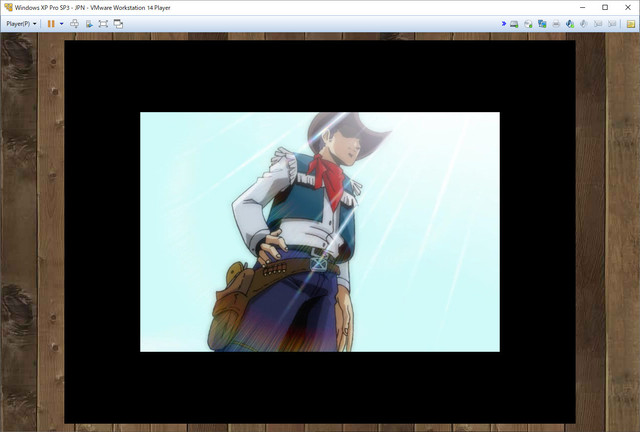Expand the power options dropdown arrow
The image size is (640, 432).
click(62, 24)
